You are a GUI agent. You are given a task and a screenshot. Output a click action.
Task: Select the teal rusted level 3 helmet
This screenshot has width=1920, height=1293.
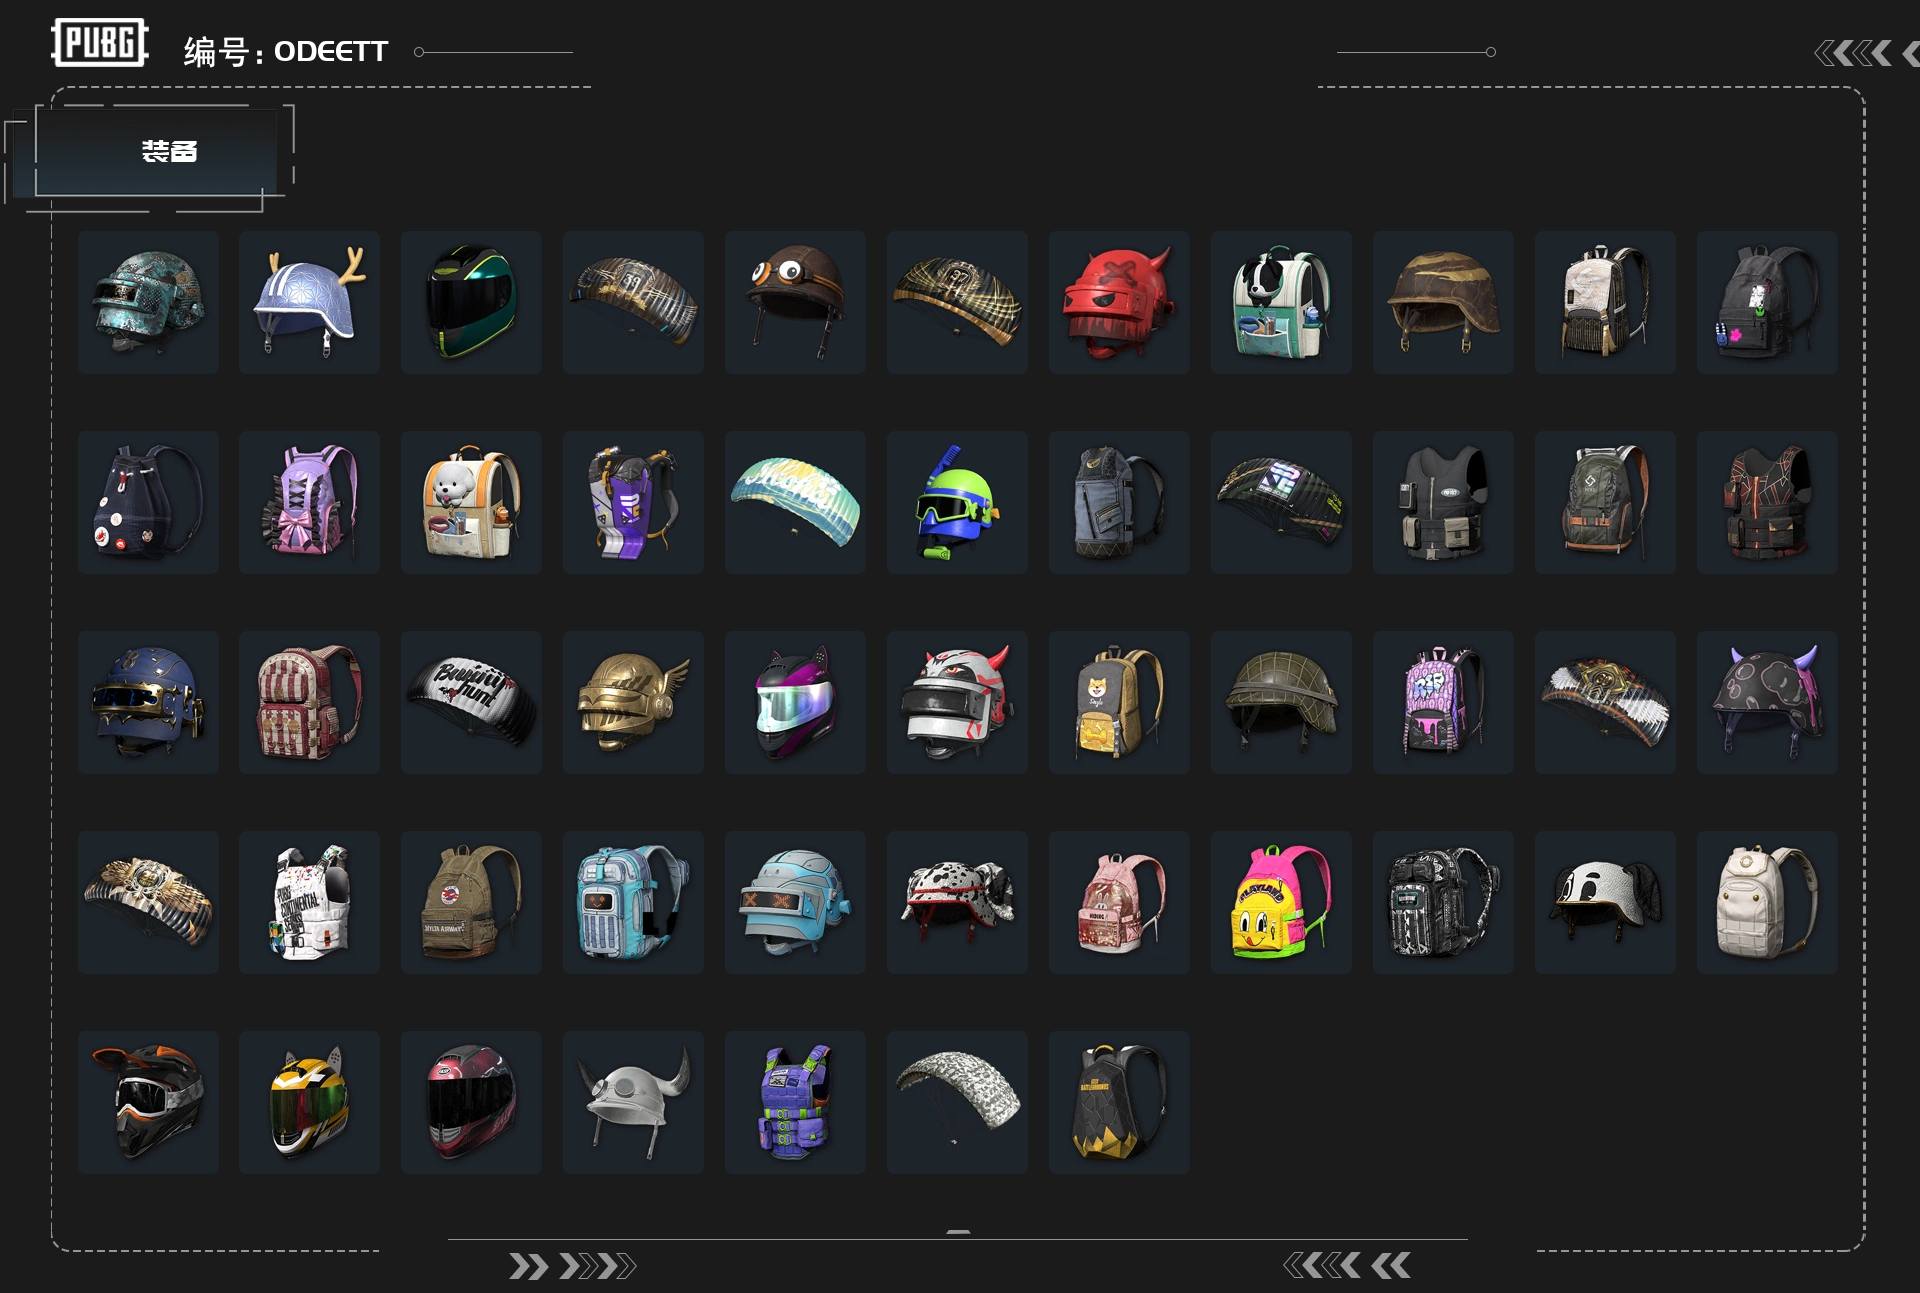click(148, 302)
